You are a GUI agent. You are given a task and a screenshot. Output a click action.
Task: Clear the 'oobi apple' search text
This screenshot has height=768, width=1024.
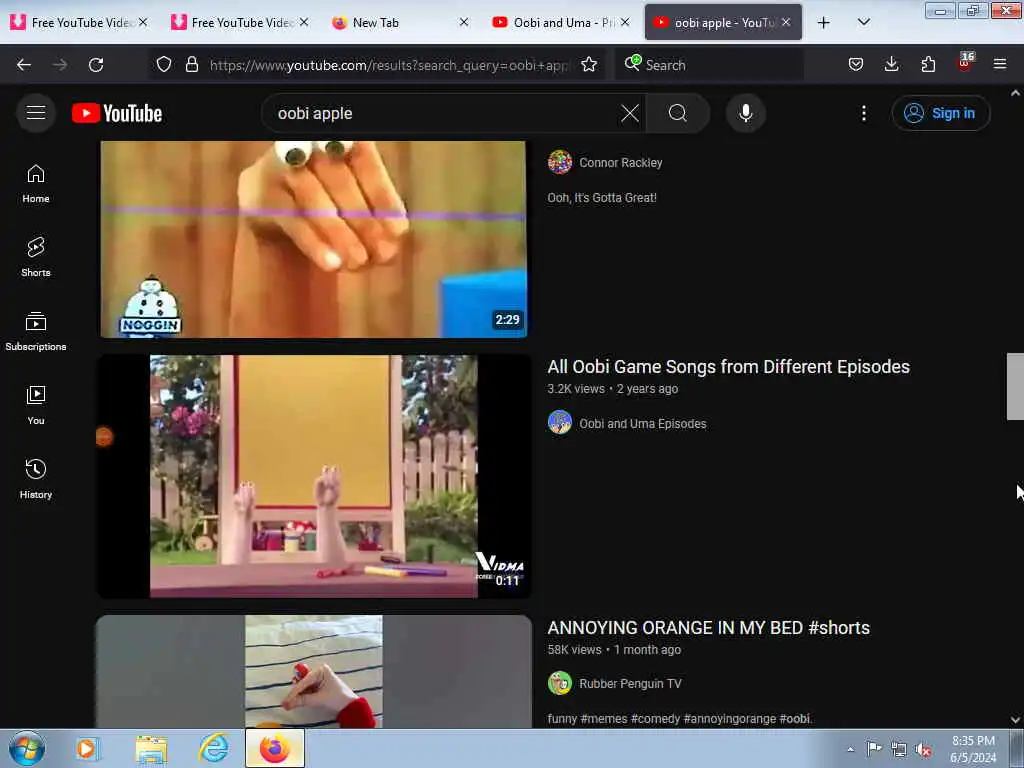click(x=630, y=113)
